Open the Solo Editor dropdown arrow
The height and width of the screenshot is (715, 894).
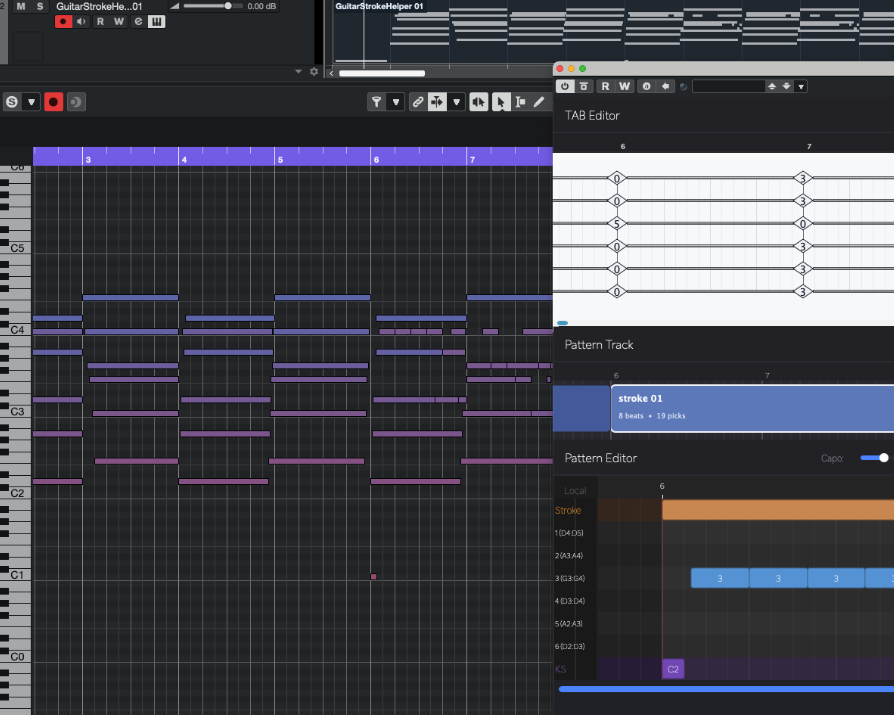pos(32,102)
